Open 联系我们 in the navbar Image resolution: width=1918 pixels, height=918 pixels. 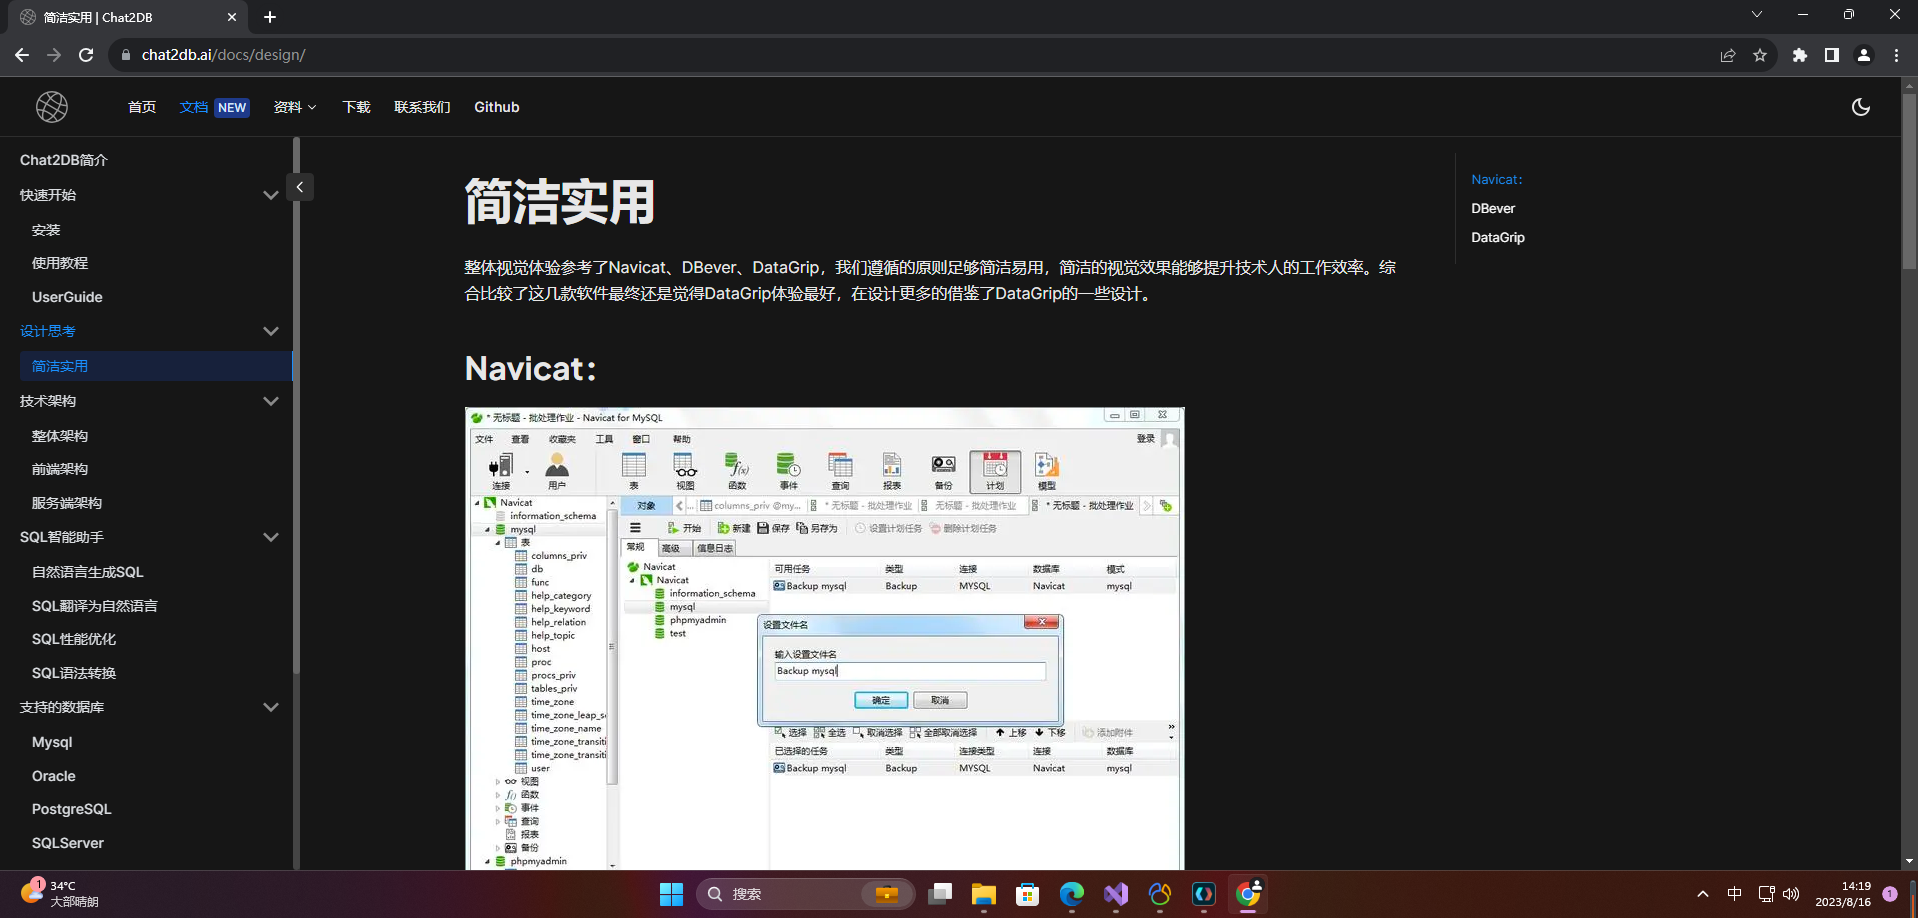coord(422,107)
